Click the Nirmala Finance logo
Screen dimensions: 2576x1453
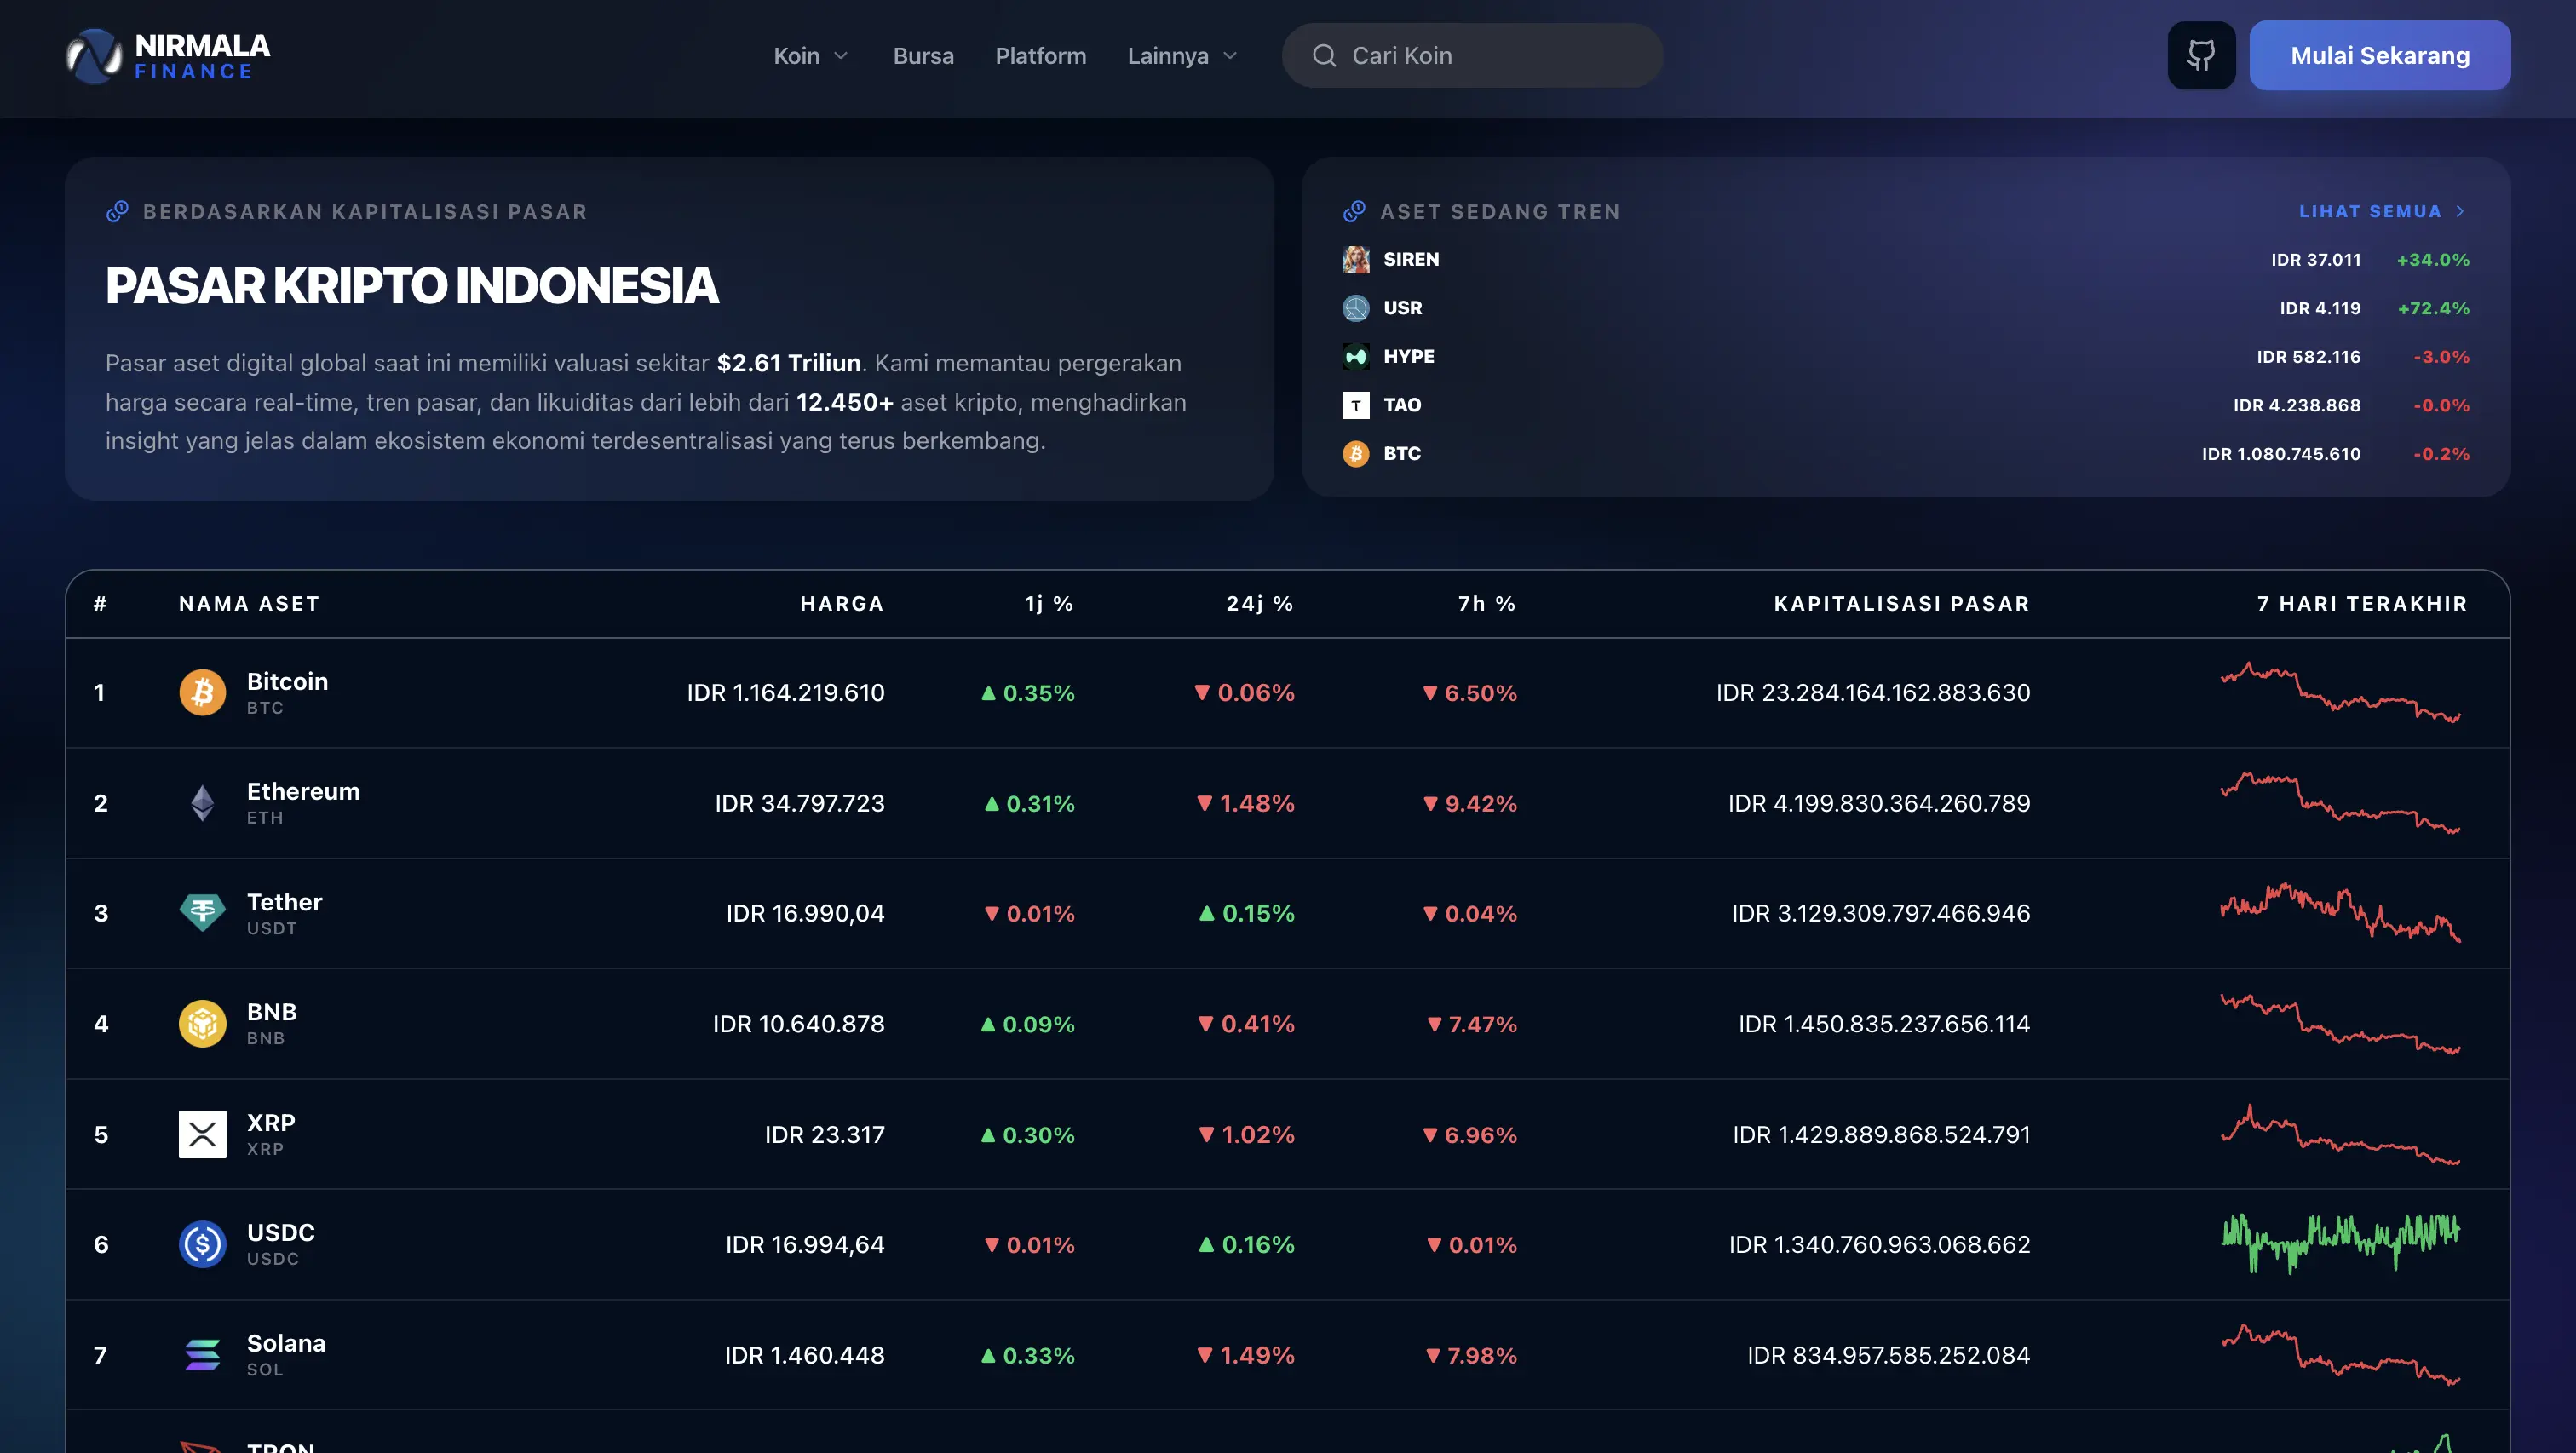click(168, 56)
